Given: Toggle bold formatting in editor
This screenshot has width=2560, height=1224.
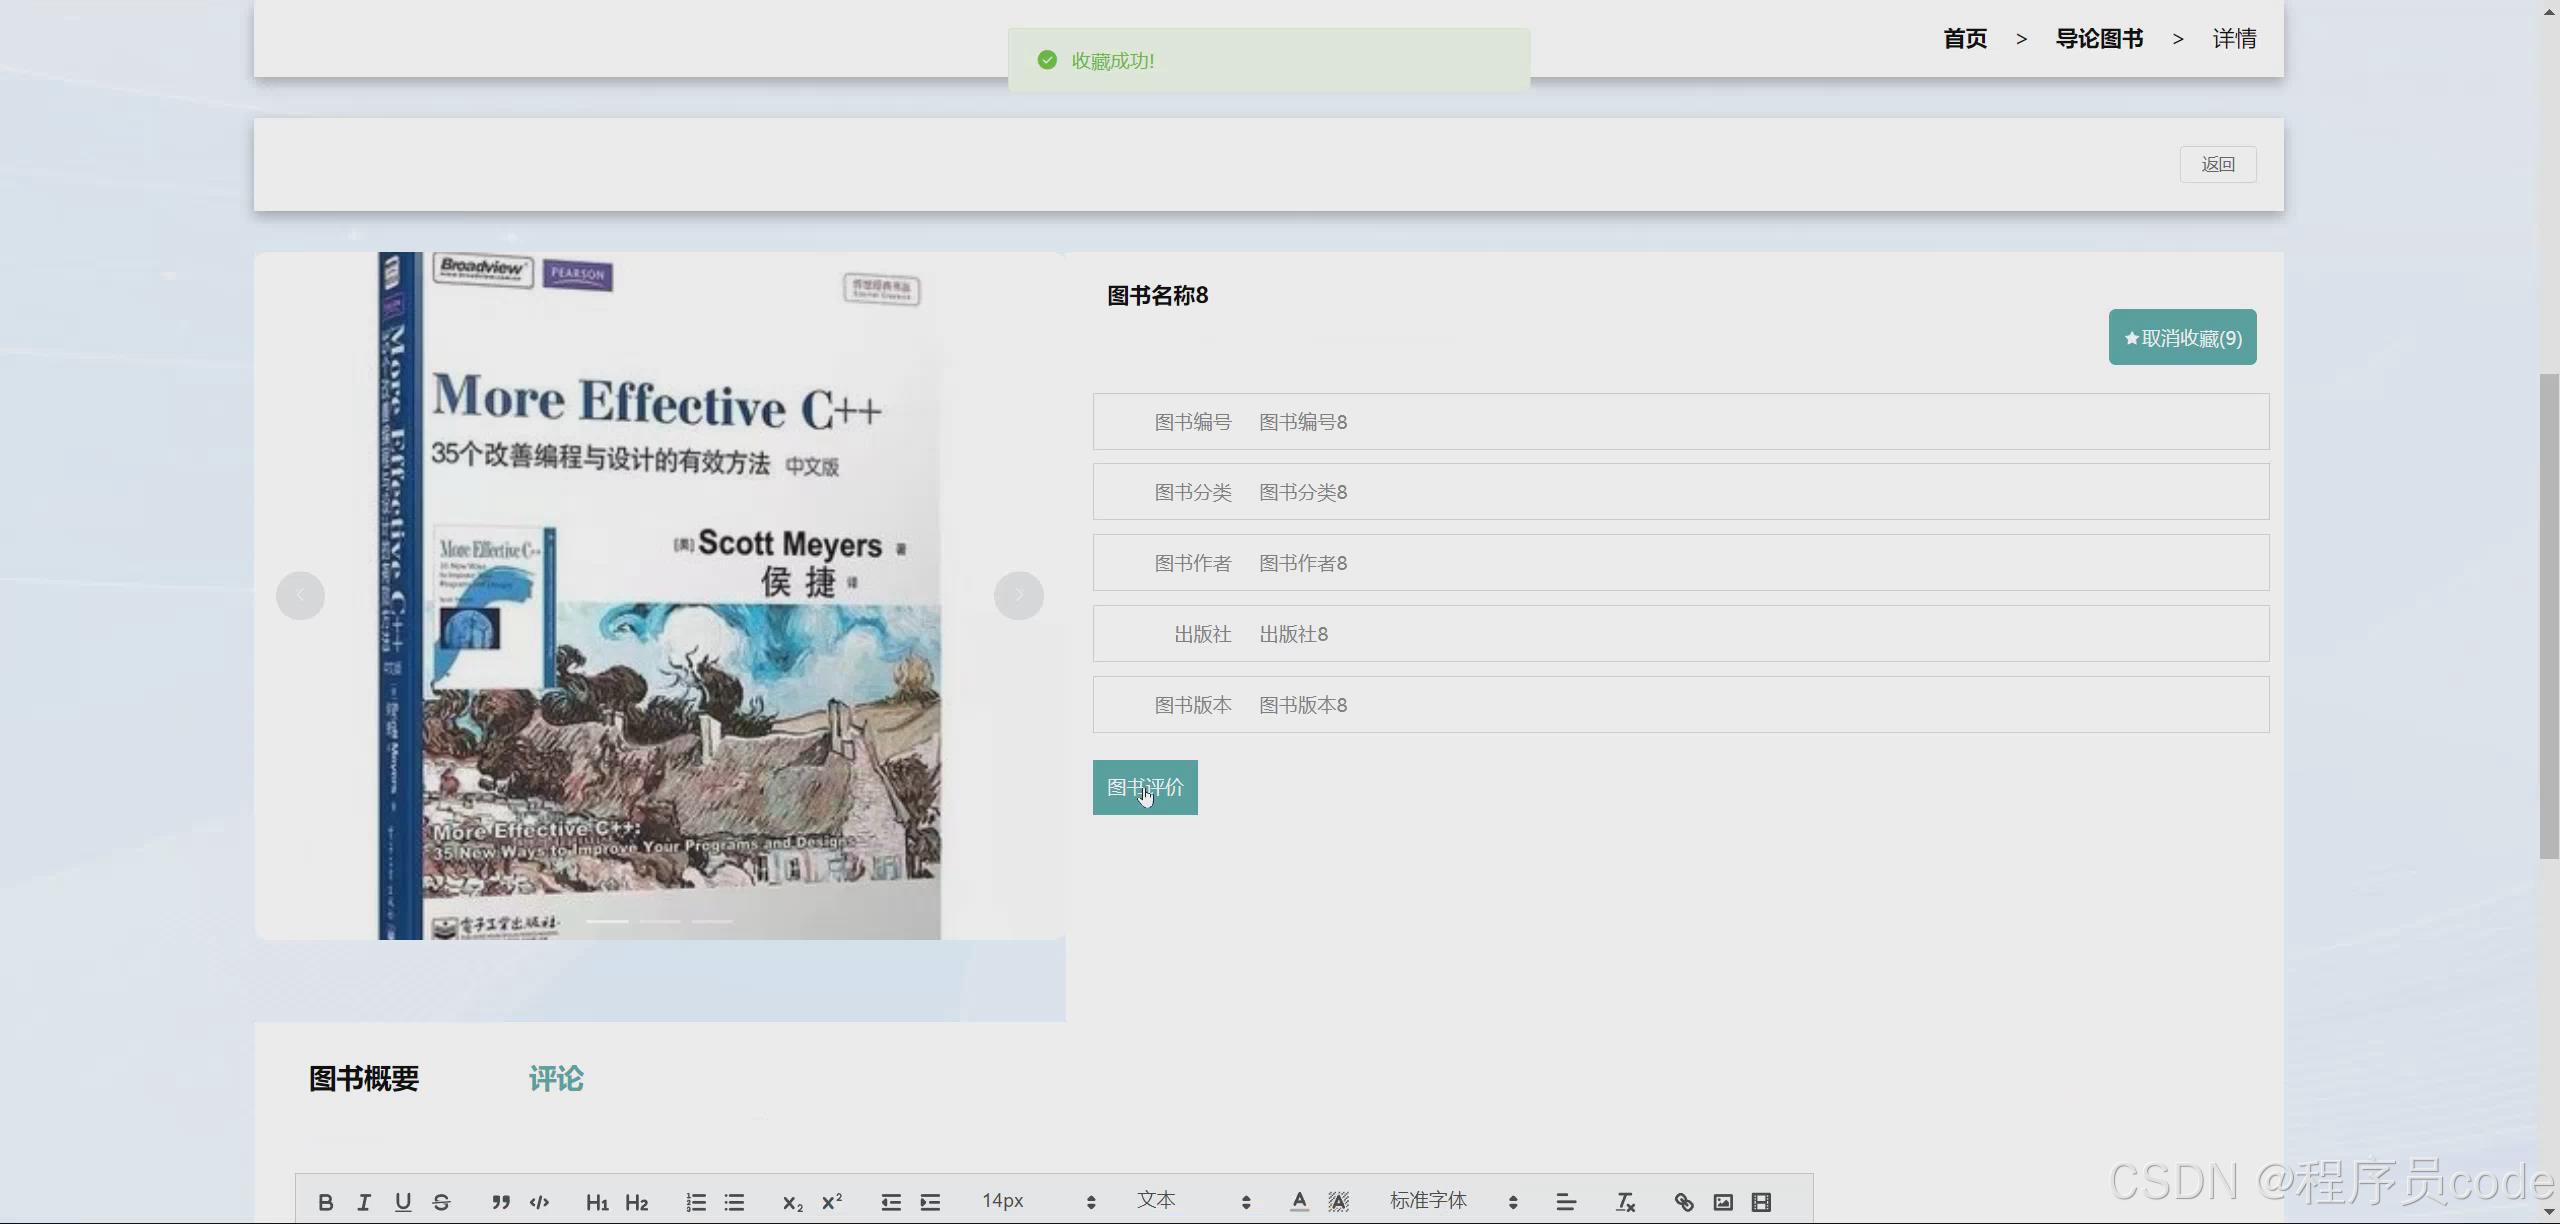Looking at the screenshot, I should click(x=325, y=1202).
